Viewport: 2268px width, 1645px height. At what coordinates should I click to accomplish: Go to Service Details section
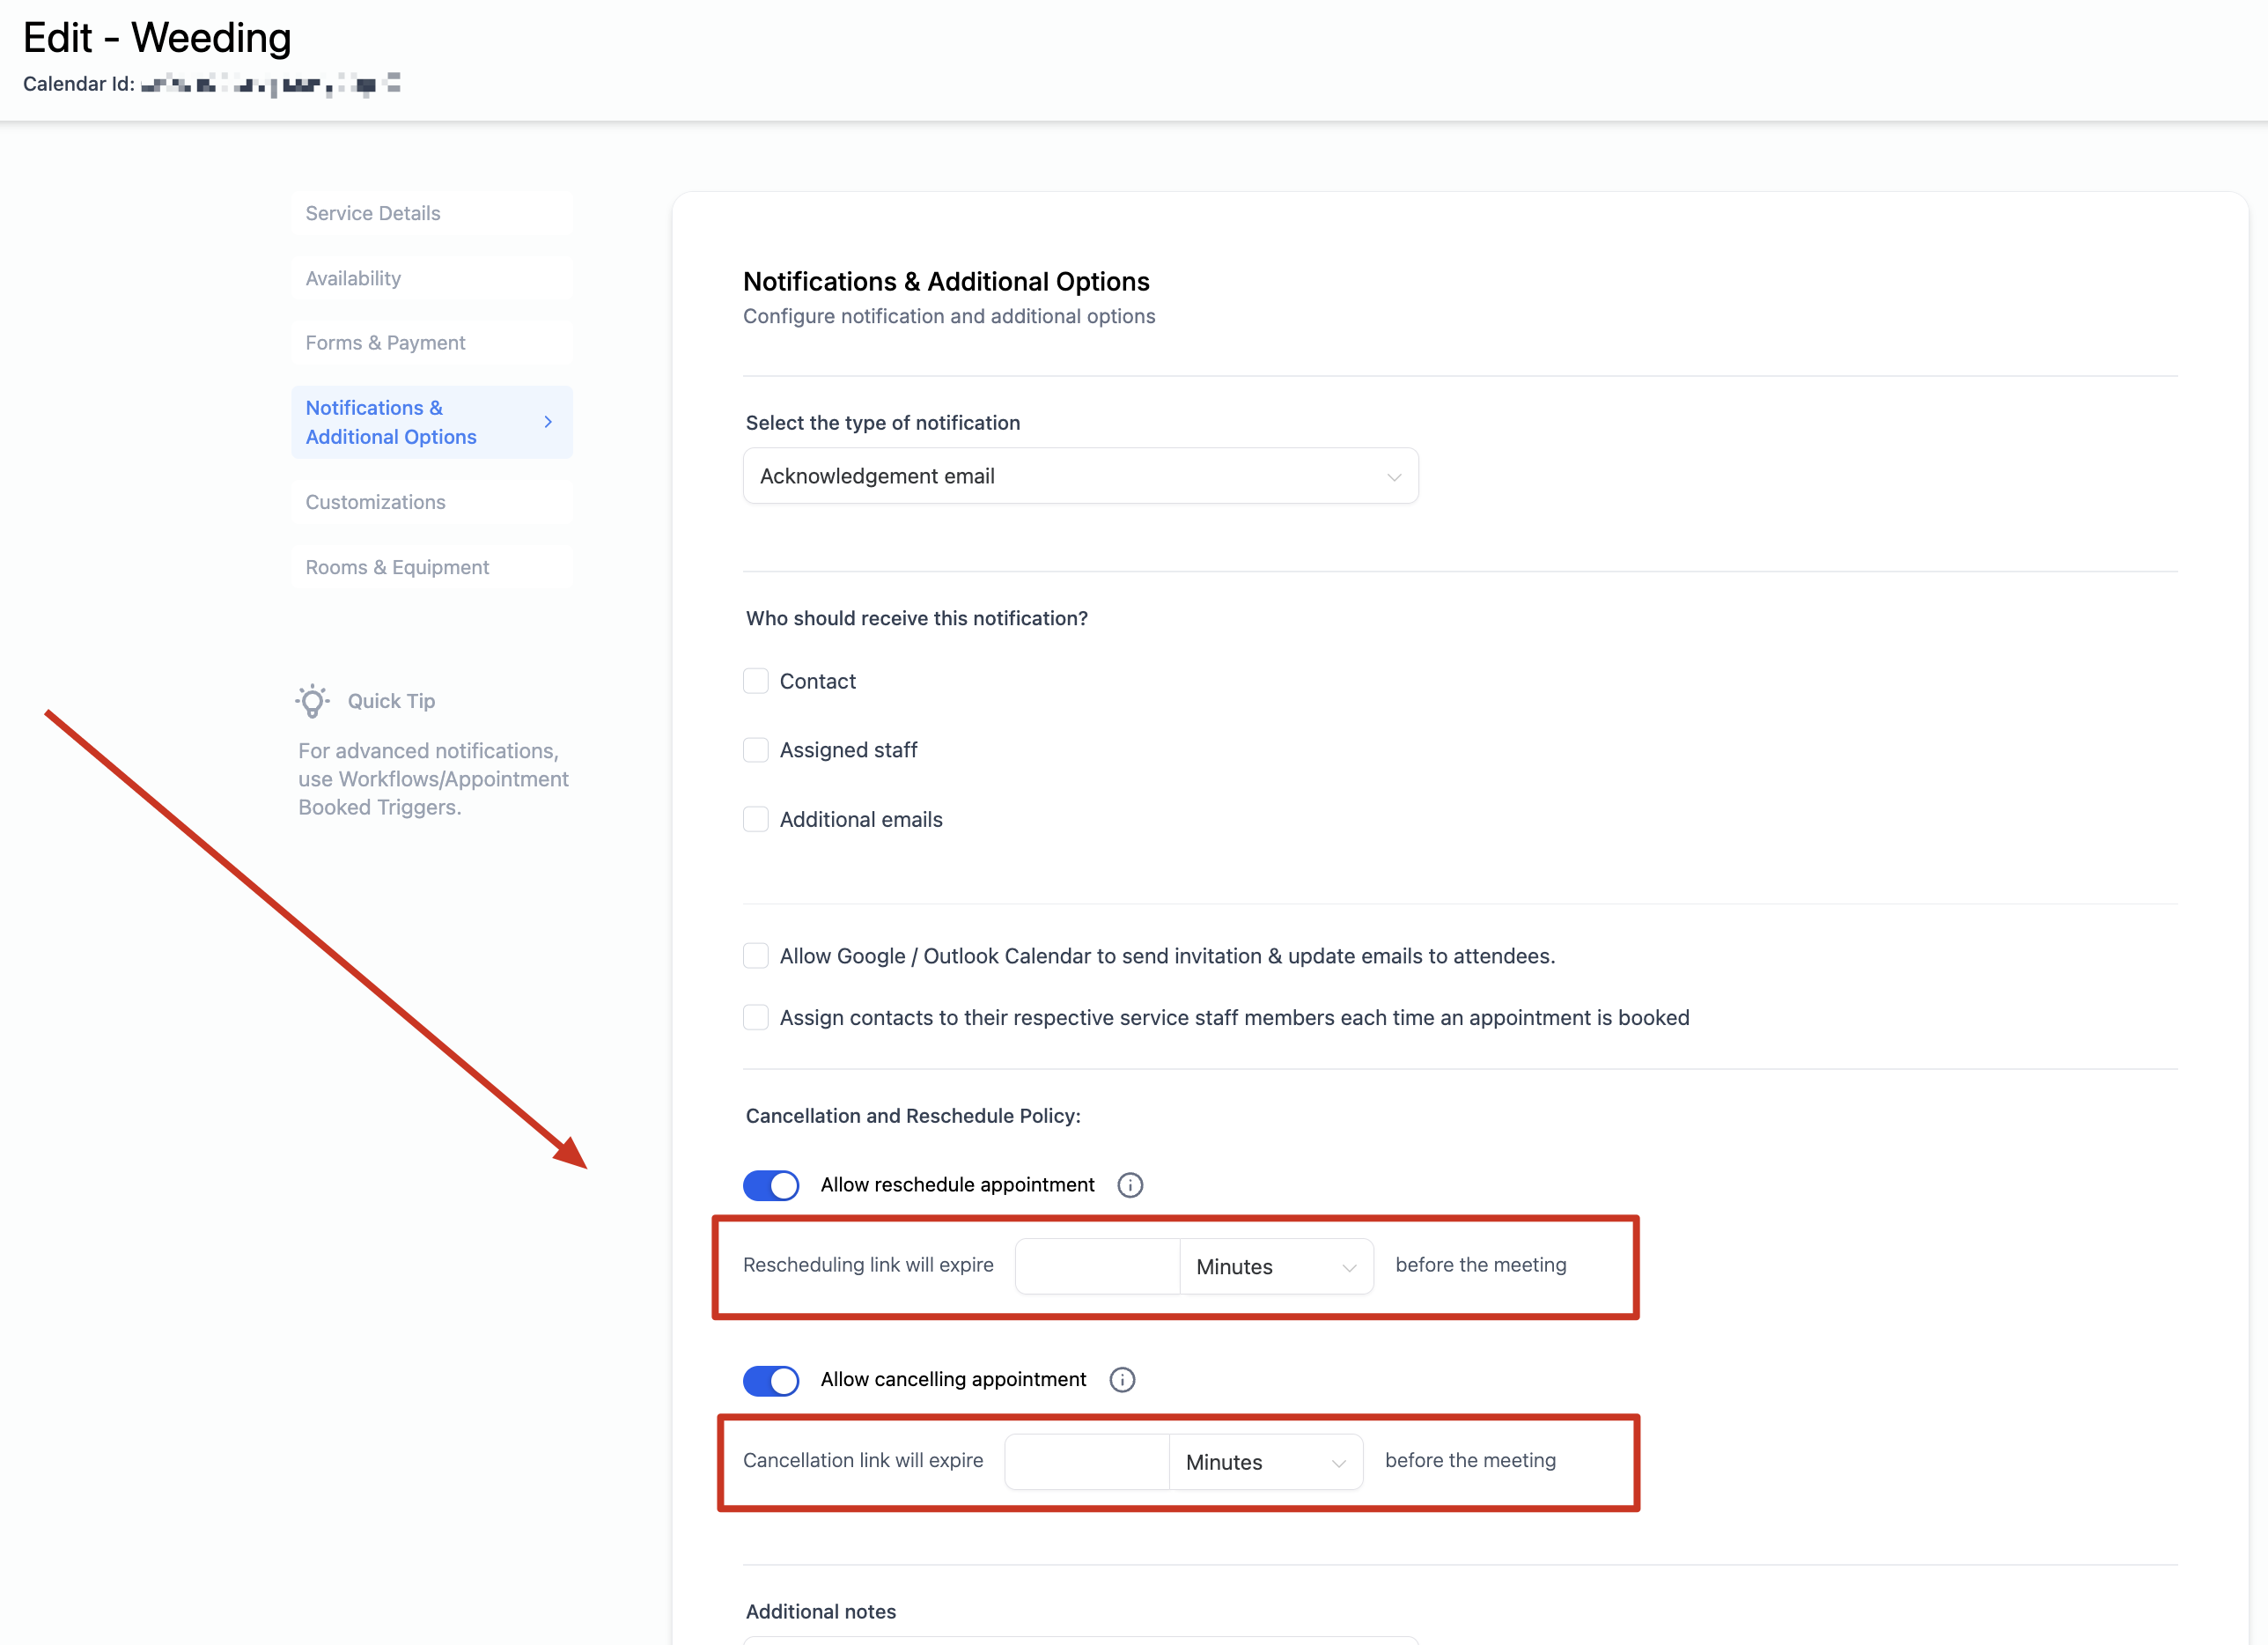373,213
